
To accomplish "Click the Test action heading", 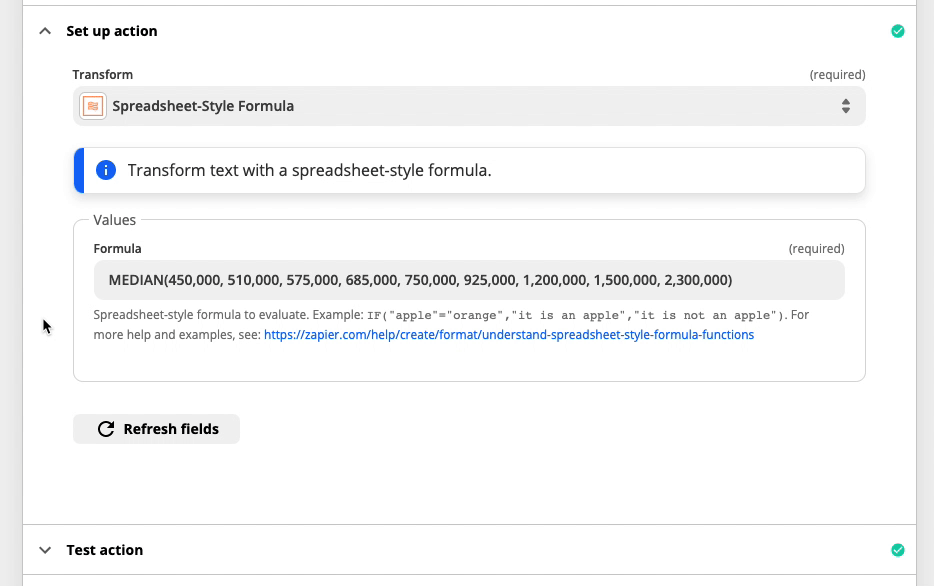I will coord(105,550).
